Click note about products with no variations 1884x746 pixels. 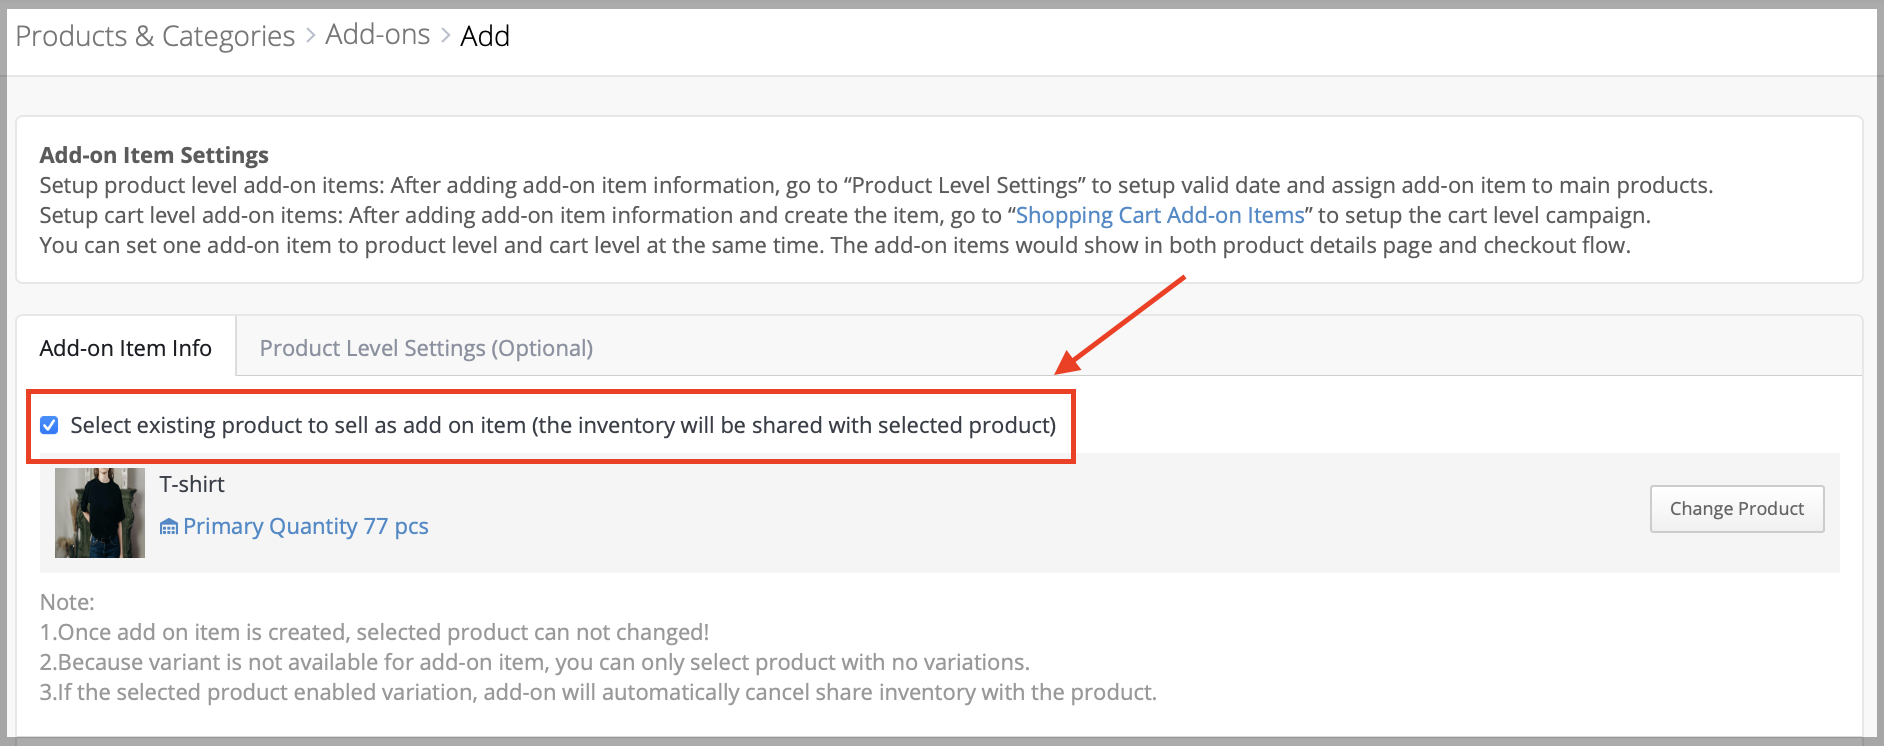pos(535,662)
